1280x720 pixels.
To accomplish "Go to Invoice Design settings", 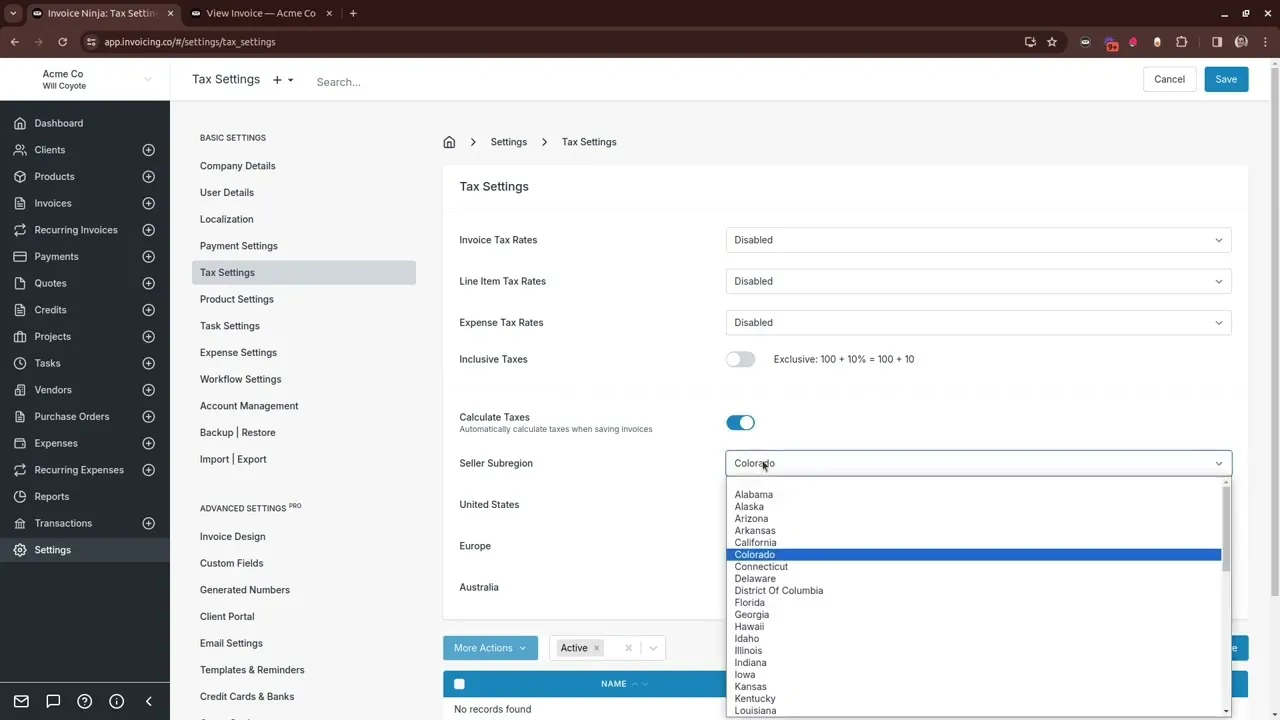I will (233, 537).
